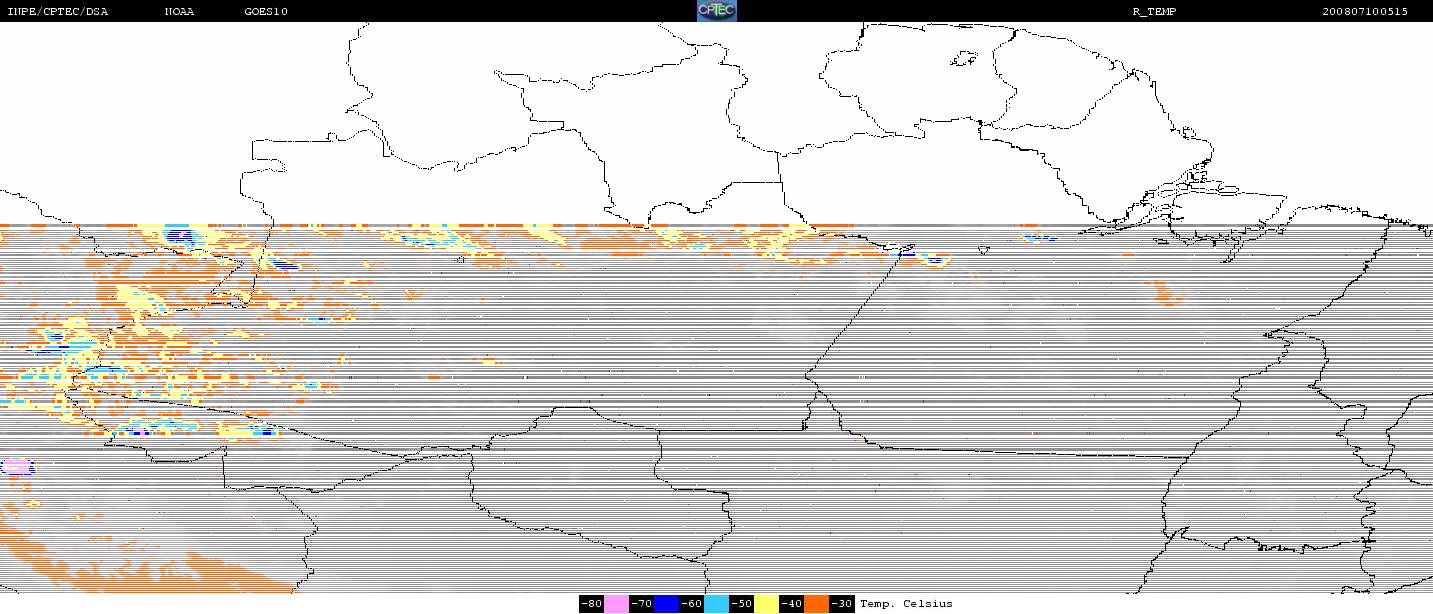Click the -80 legend label
Viewport: 1433px width, 614px height.
pos(592,604)
